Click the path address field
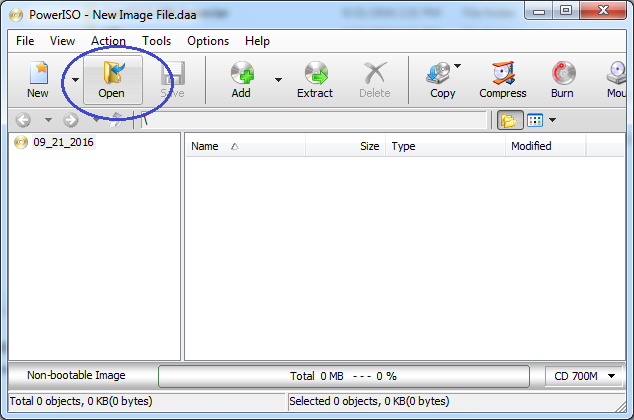Viewport: 634px width, 420px height. point(313,120)
